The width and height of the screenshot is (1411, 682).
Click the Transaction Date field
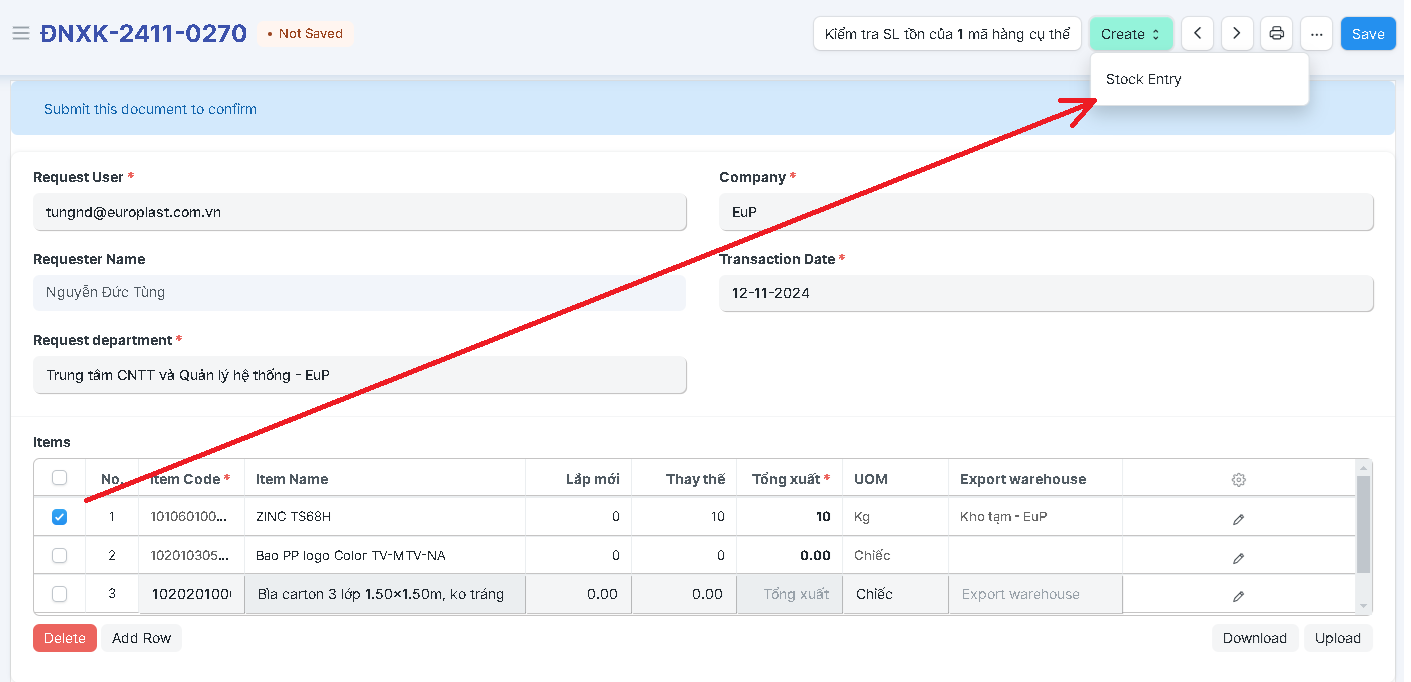coord(1045,294)
